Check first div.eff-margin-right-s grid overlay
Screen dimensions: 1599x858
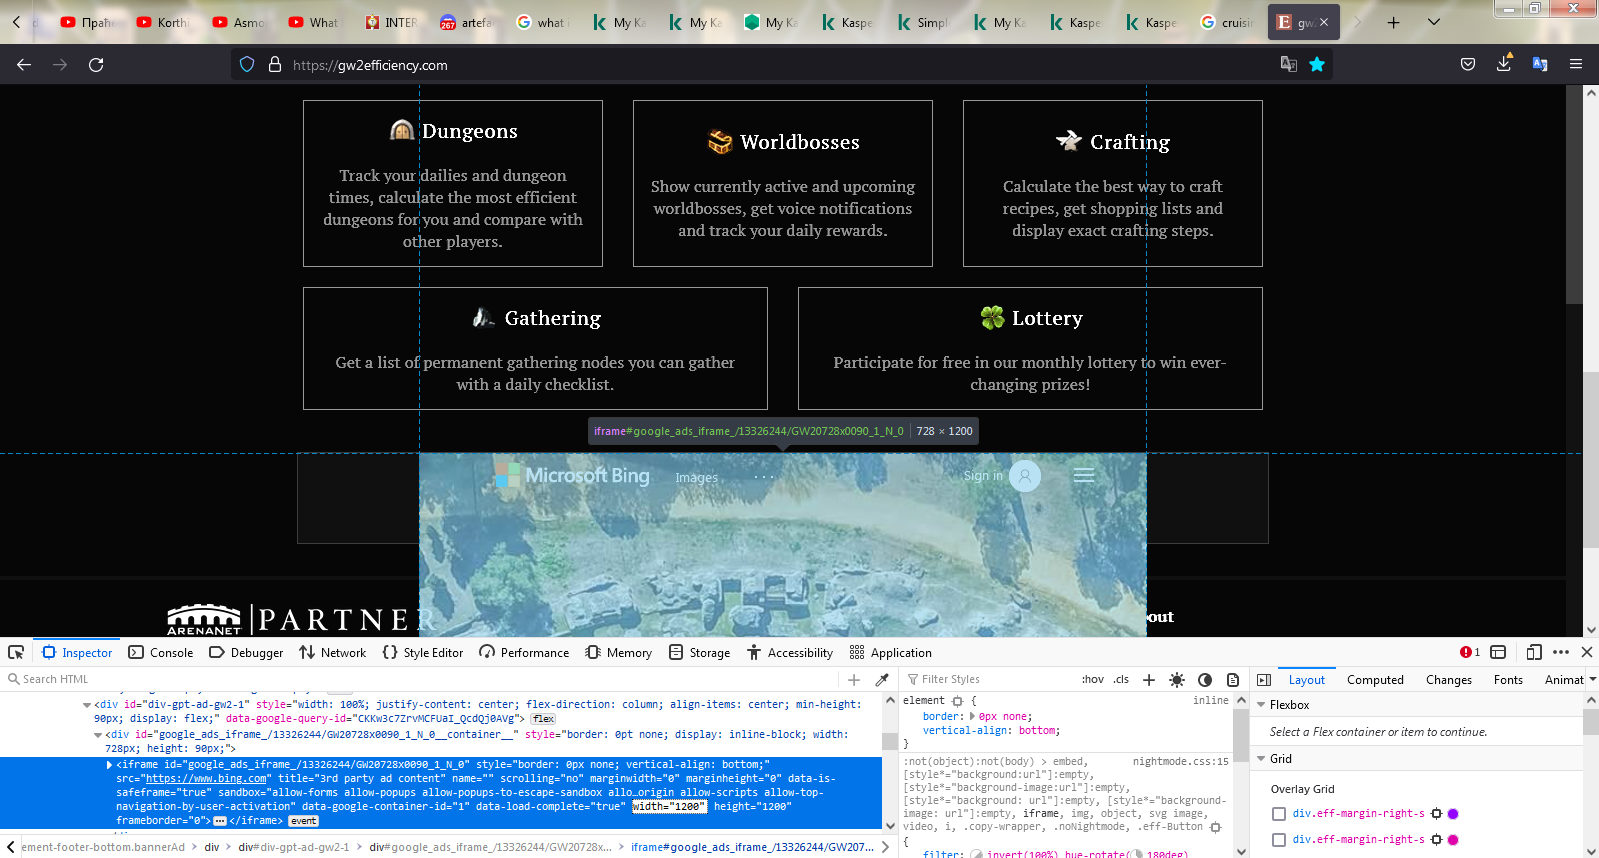[x=1279, y=814]
